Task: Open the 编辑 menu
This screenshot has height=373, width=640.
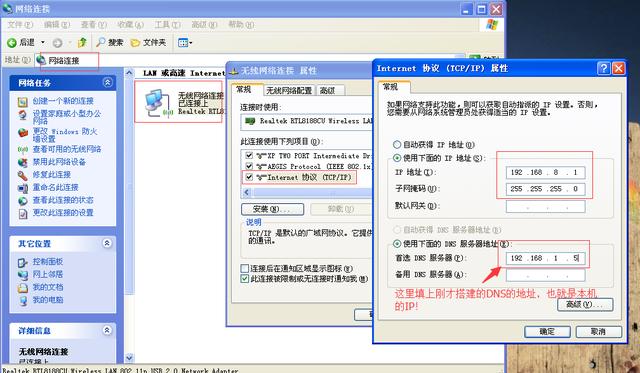Action: 57,24
